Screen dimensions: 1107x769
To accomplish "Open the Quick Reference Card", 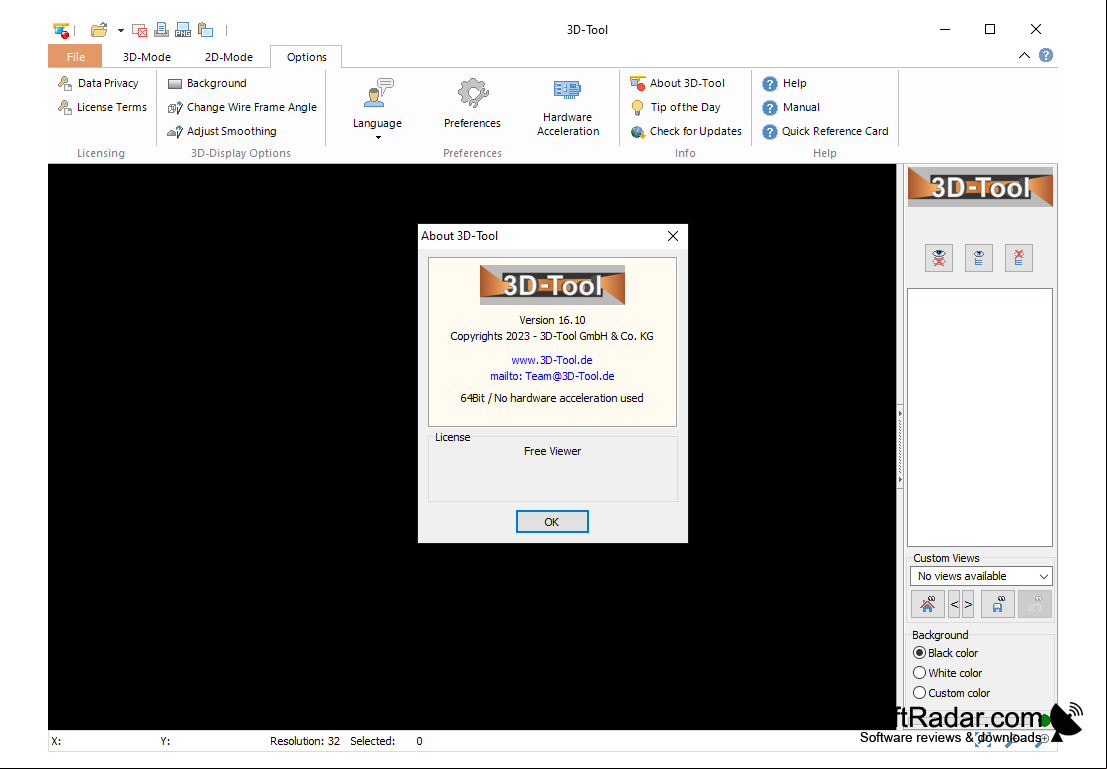I will 825,131.
